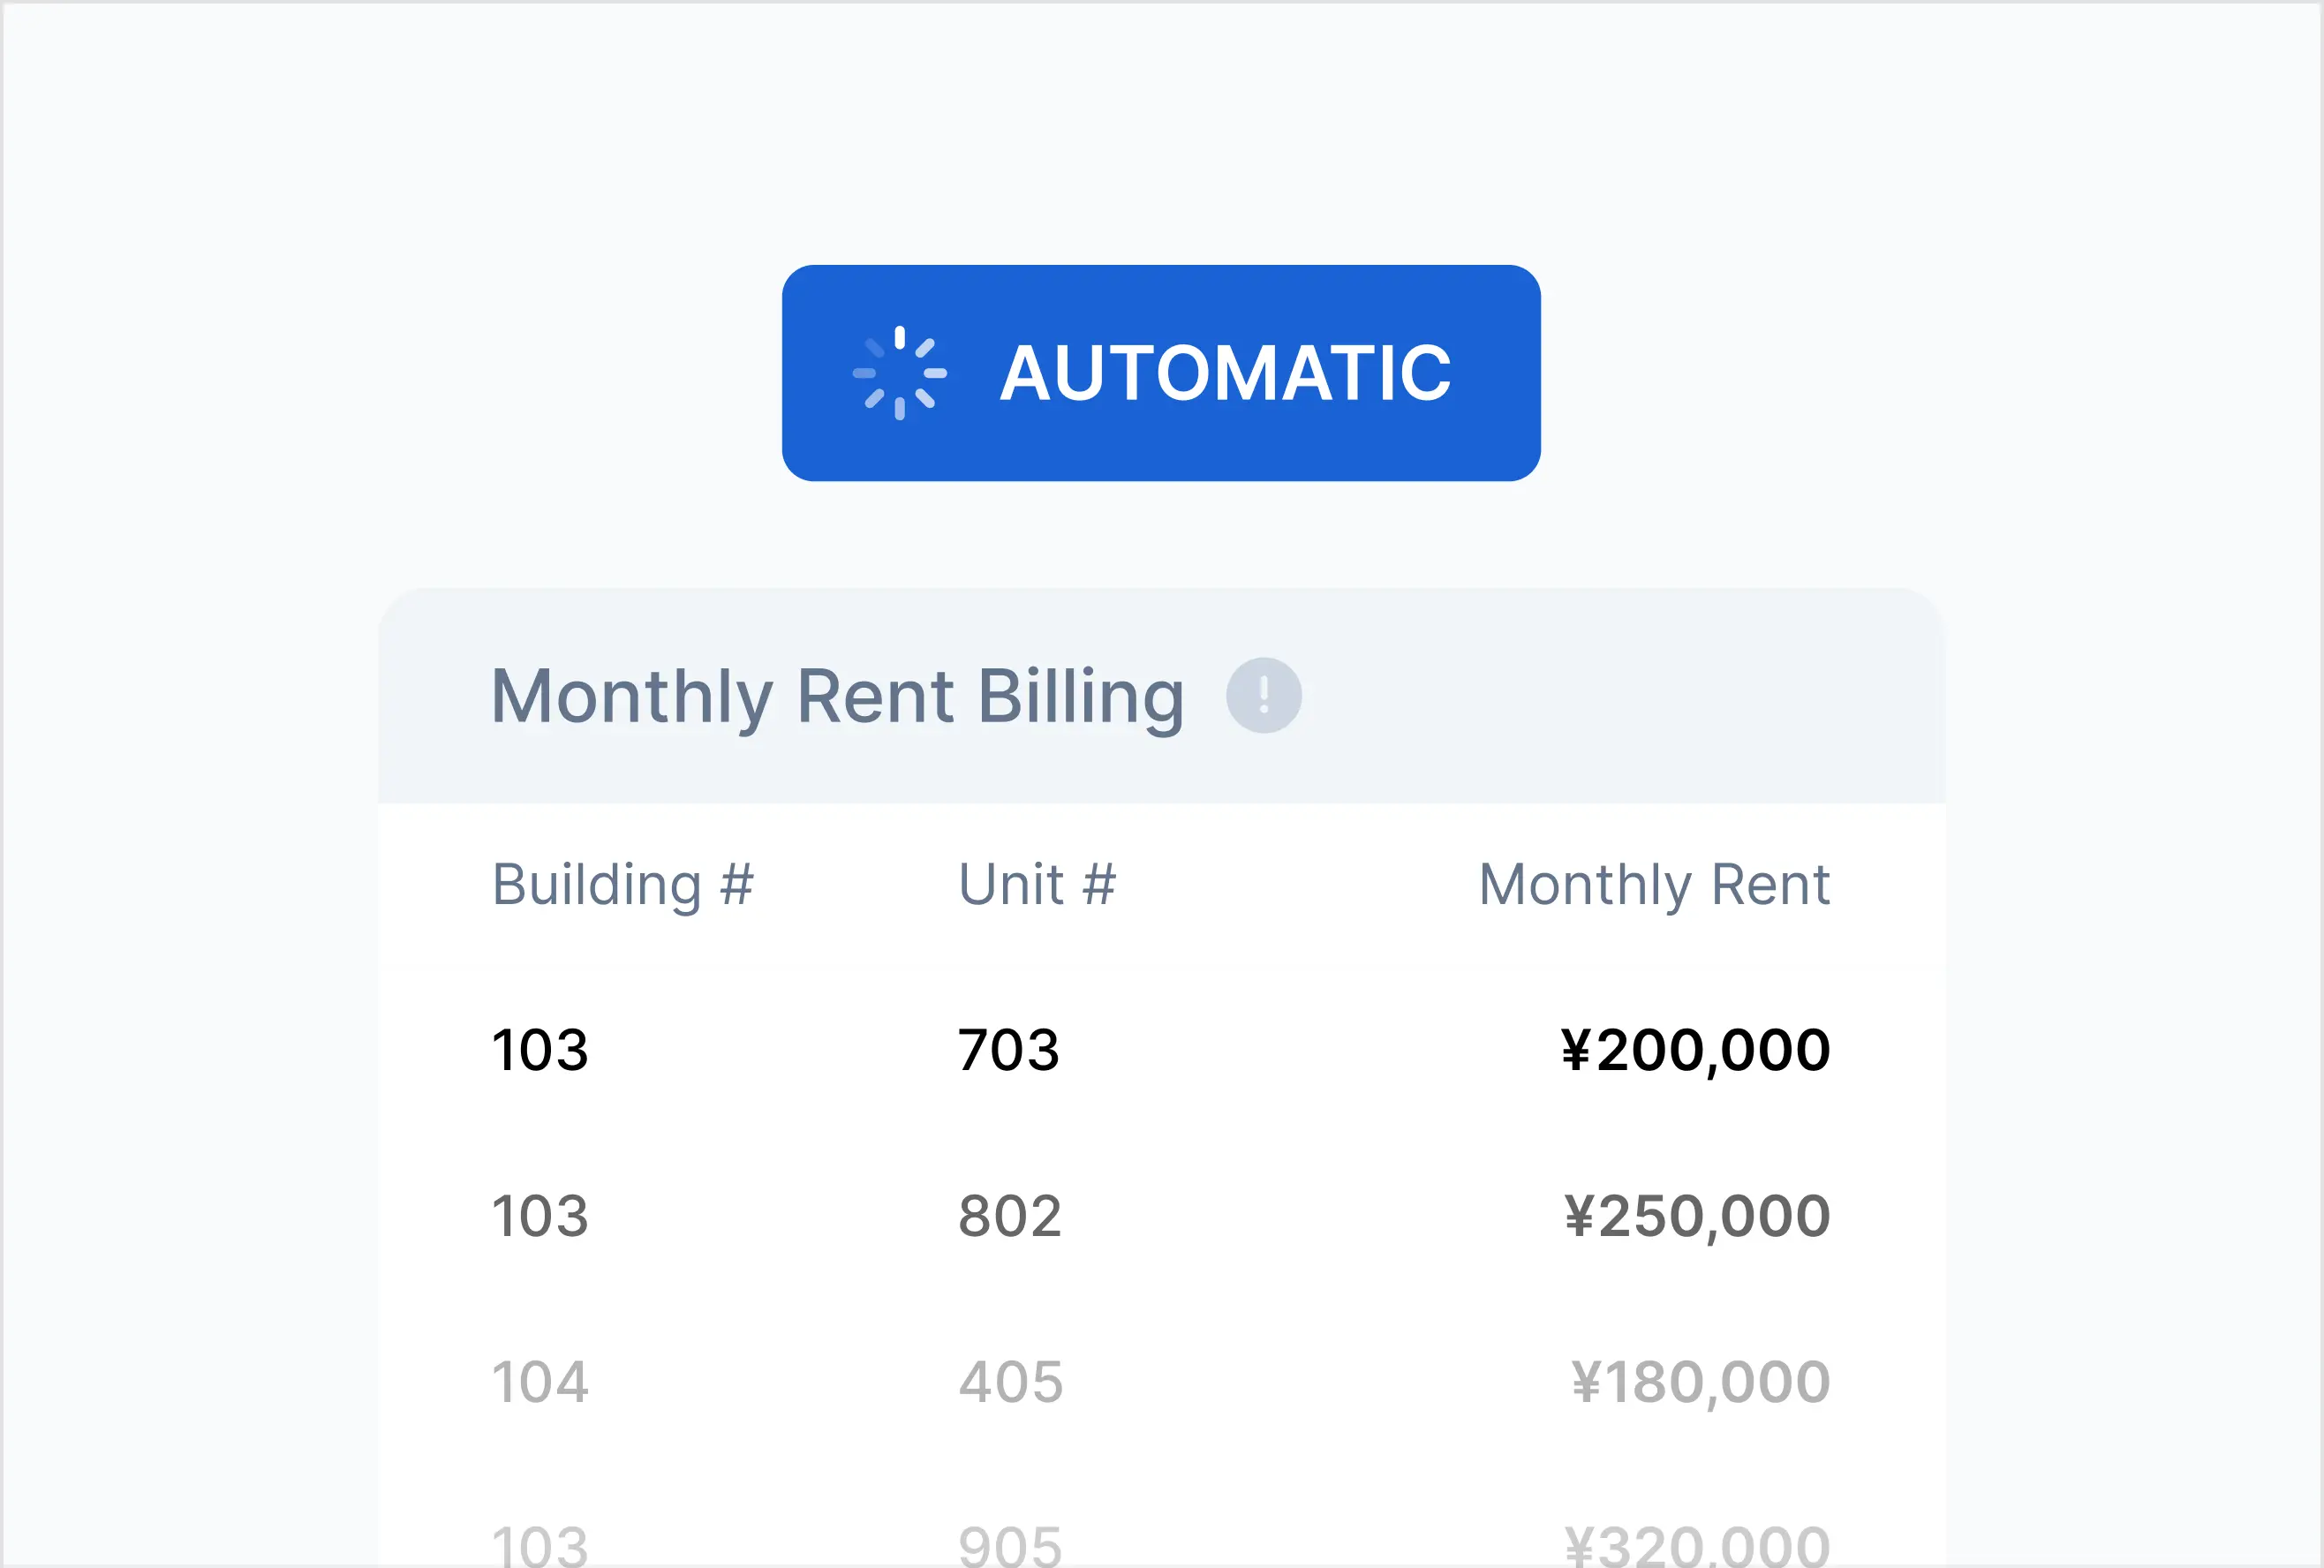Click the loading spinner icon
Viewport: 2324px width, 1568px height.
coord(899,373)
